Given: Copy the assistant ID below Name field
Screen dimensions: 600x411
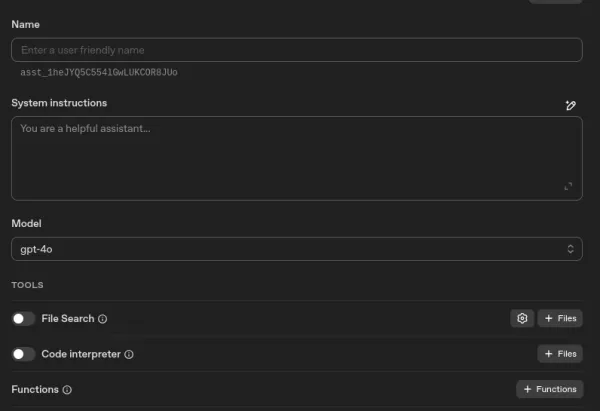Looking at the screenshot, I should 99,72.
